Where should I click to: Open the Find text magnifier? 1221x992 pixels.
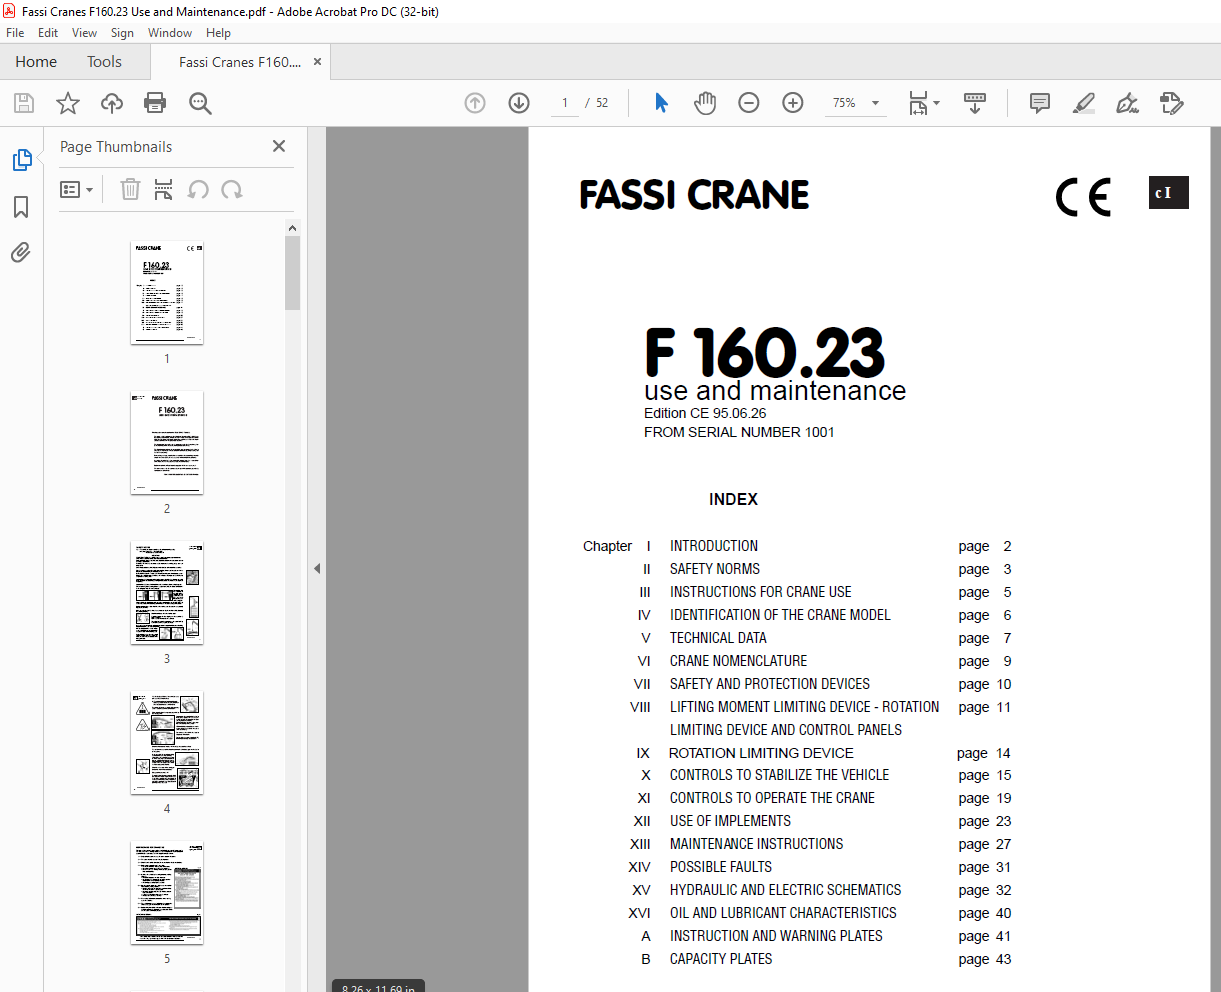pyautogui.click(x=200, y=103)
